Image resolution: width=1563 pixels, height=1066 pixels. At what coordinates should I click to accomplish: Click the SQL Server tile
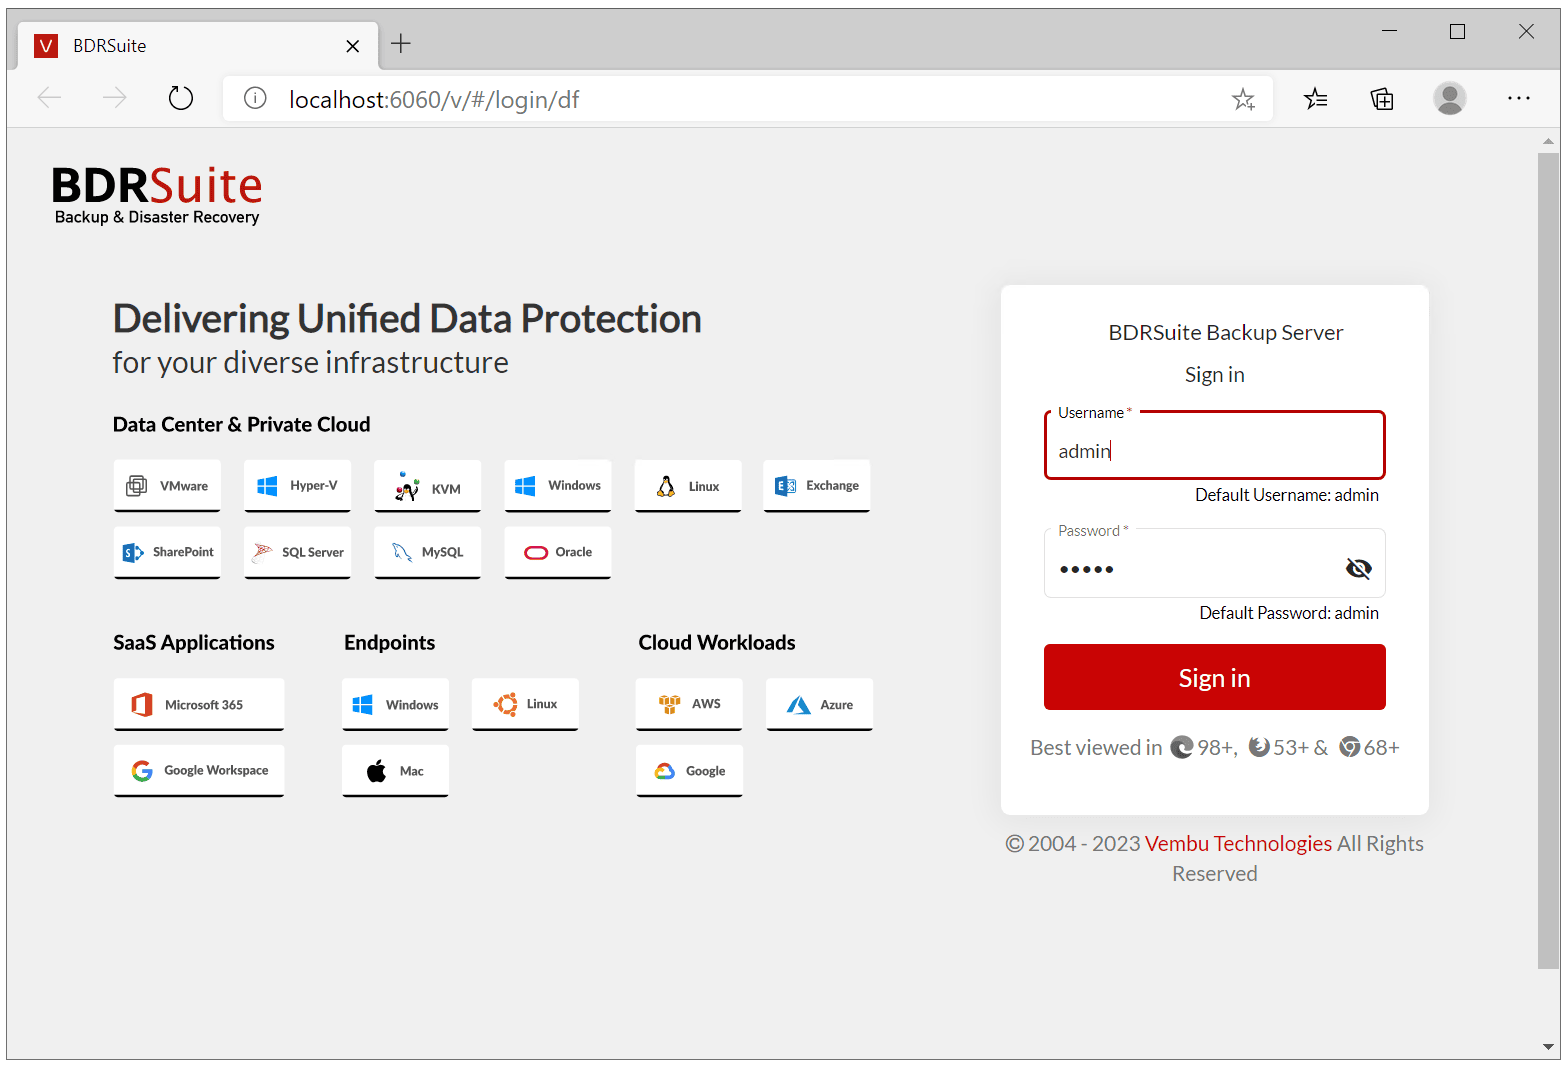[x=297, y=552]
